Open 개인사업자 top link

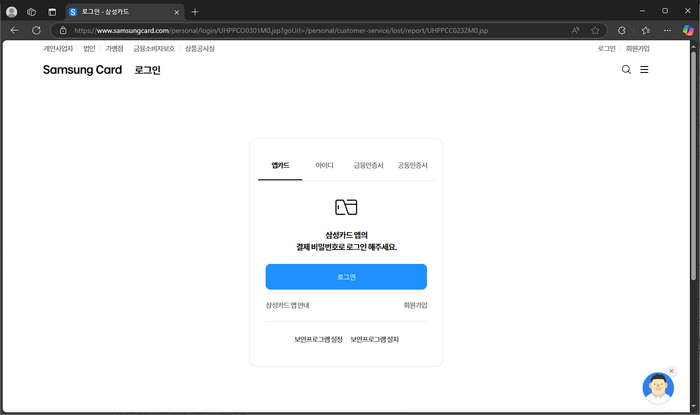click(x=58, y=49)
